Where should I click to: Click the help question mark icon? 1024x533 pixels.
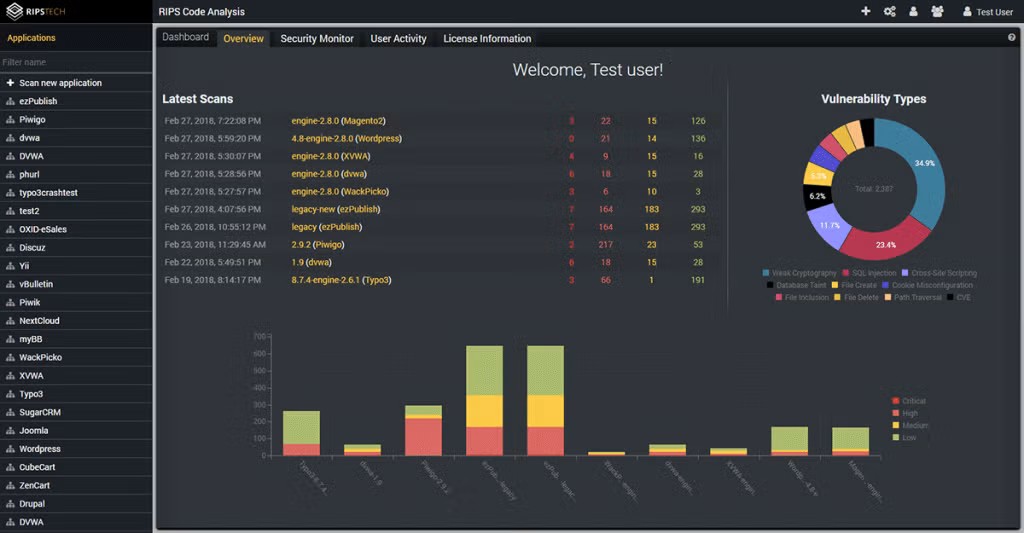(x=1012, y=38)
